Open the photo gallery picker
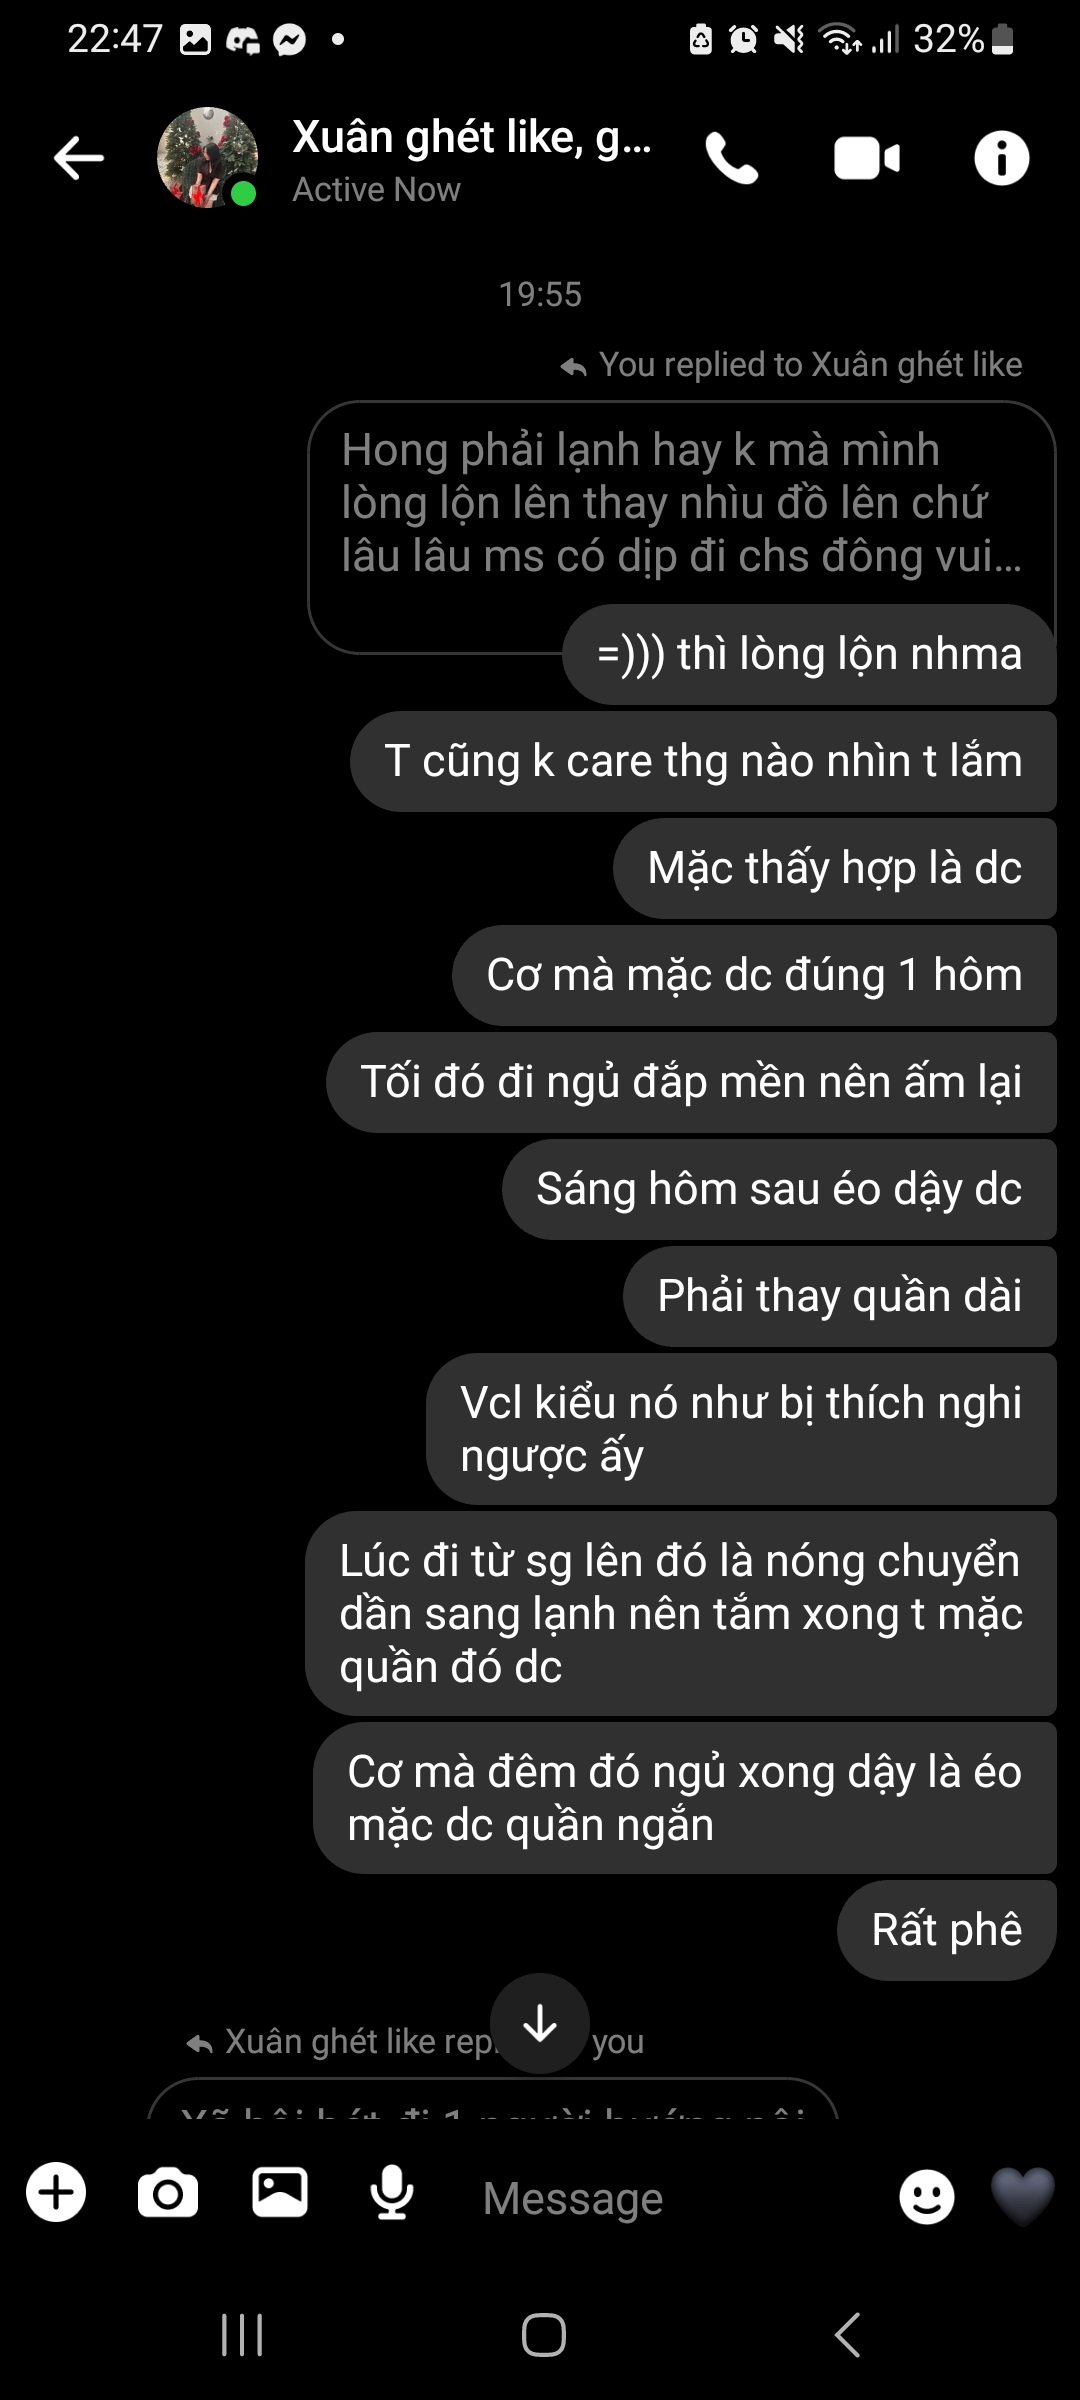 [x=280, y=2192]
